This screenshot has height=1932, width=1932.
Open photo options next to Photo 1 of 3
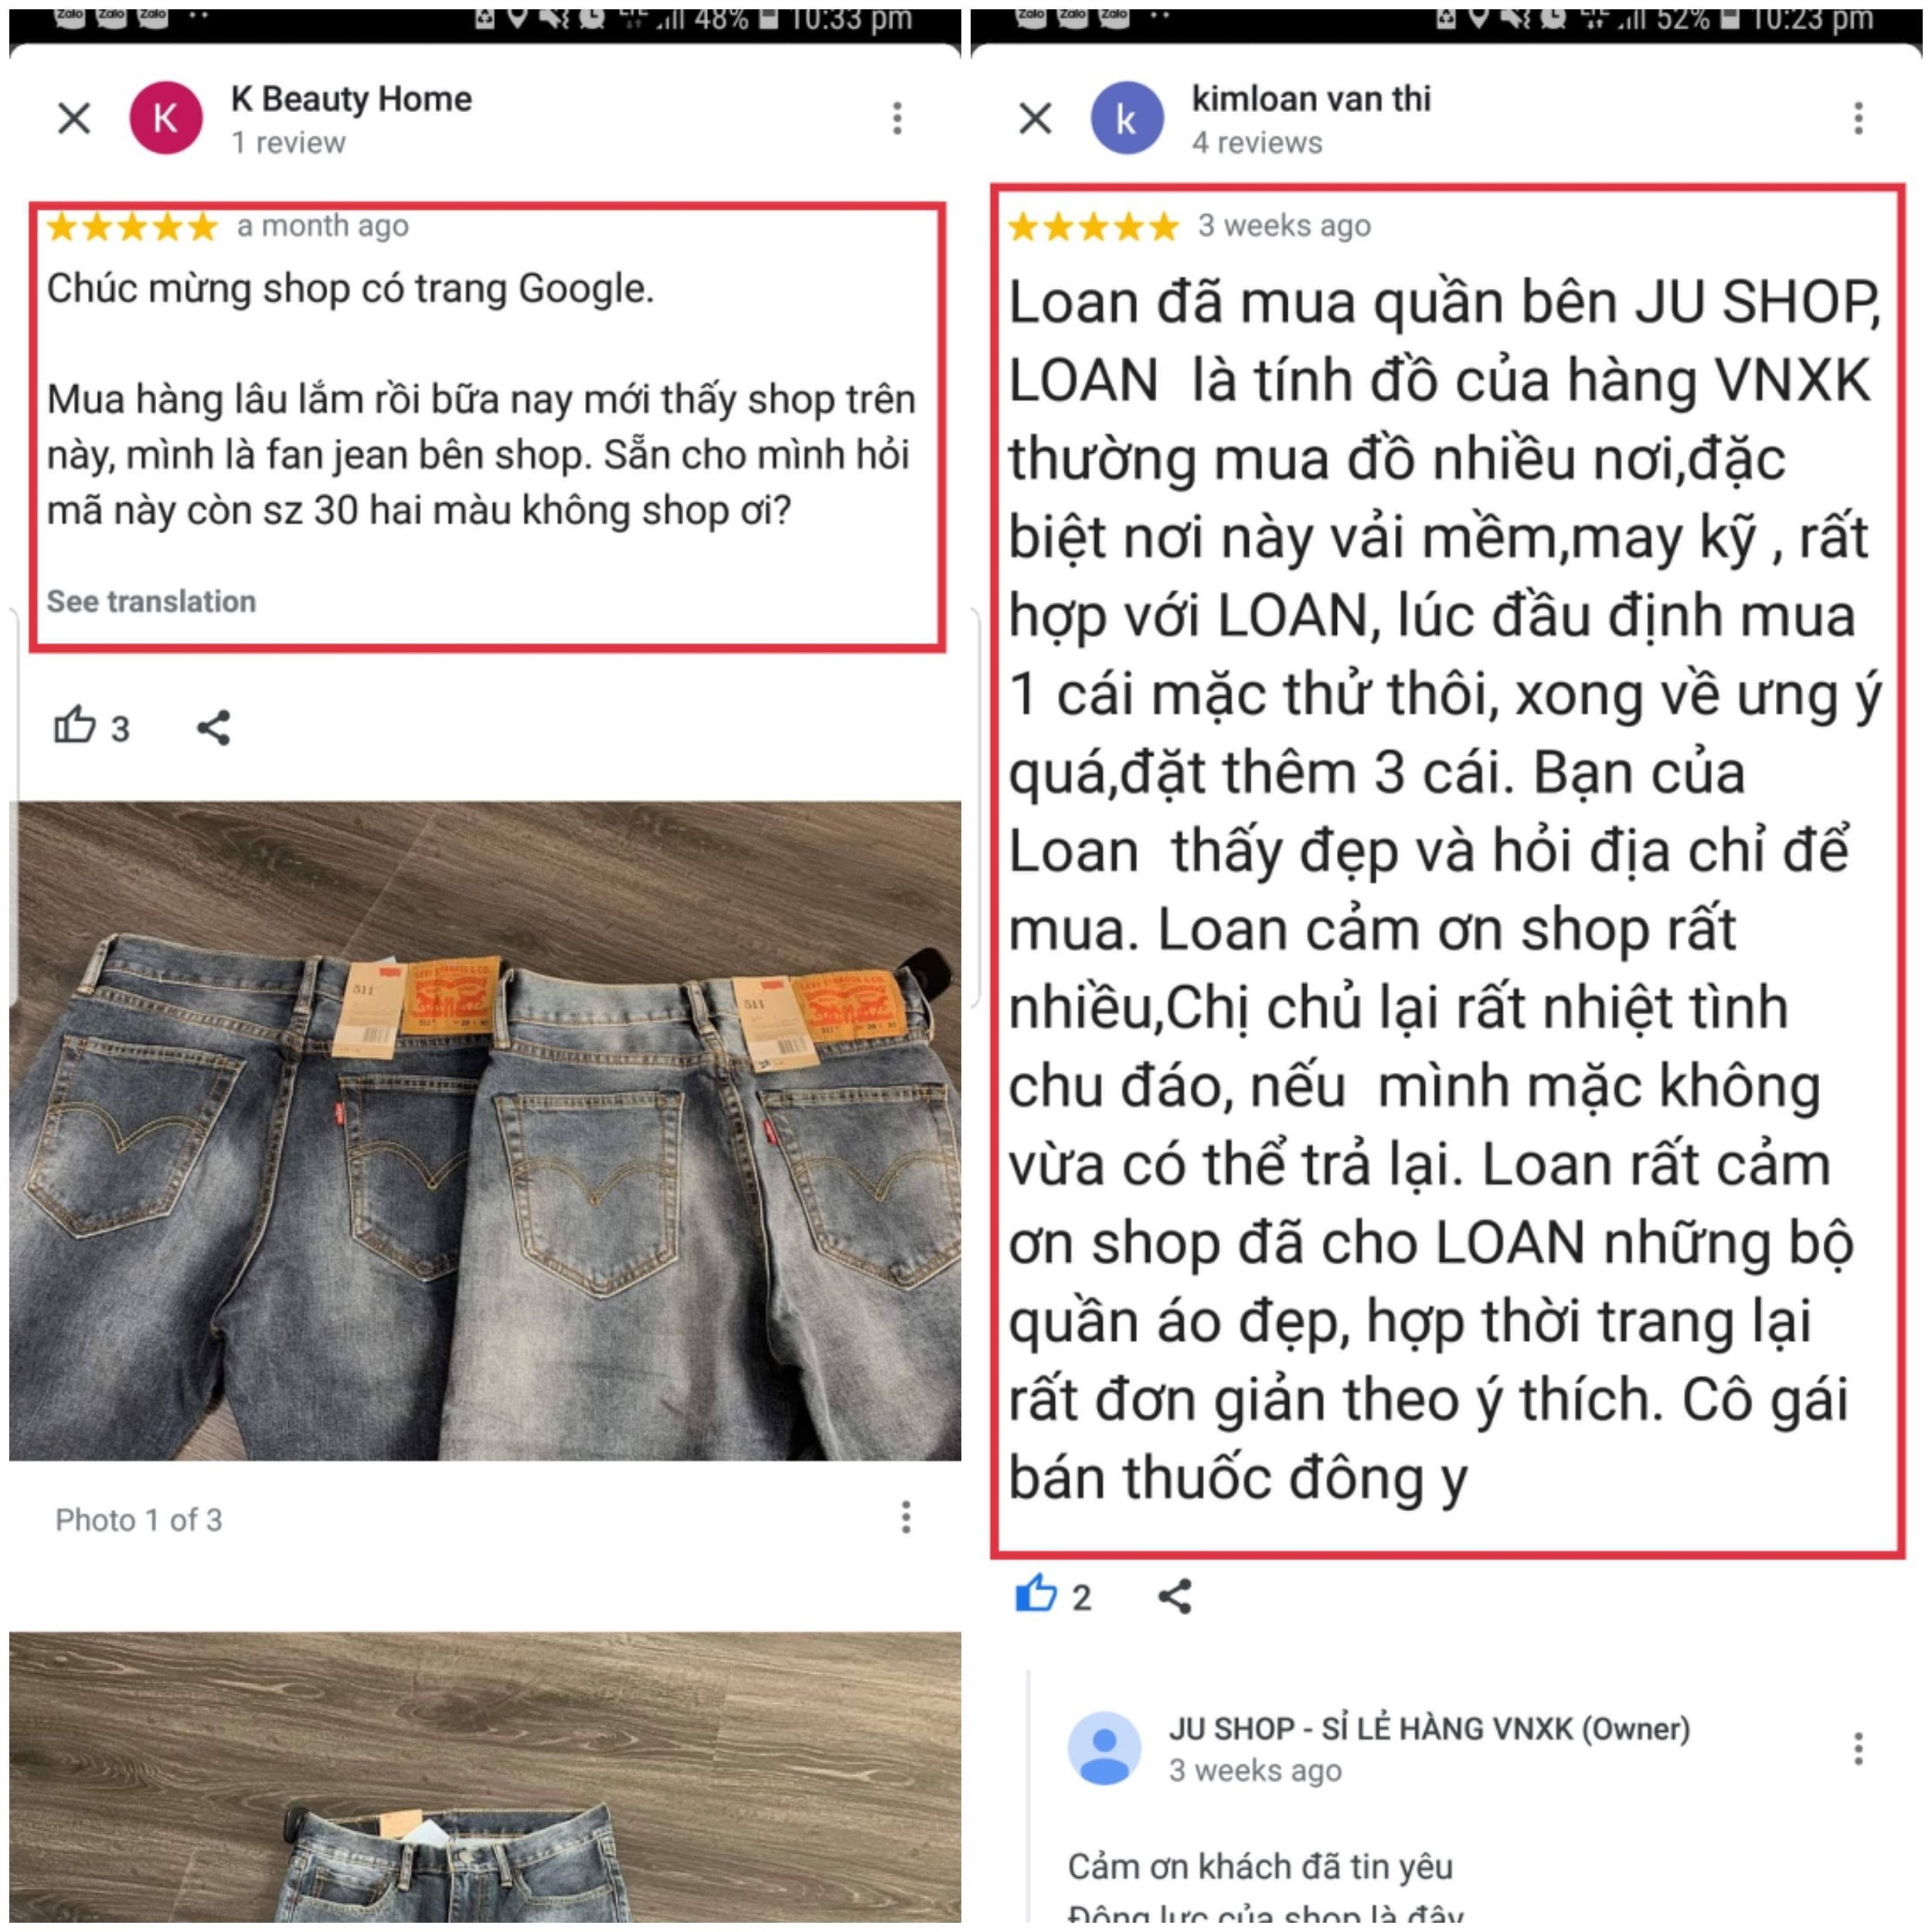coord(906,1517)
